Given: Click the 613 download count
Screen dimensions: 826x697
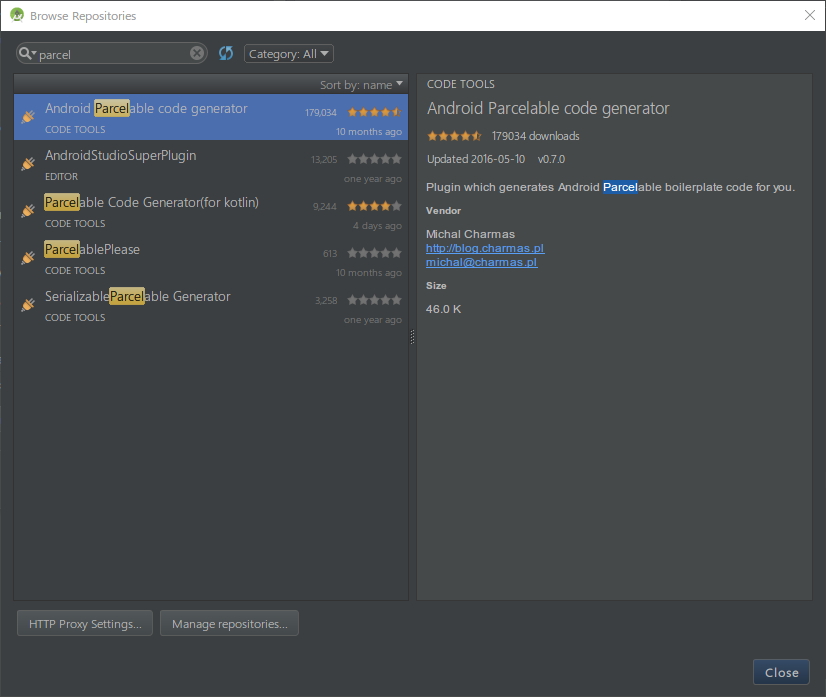Looking at the screenshot, I should pos(330,254).
